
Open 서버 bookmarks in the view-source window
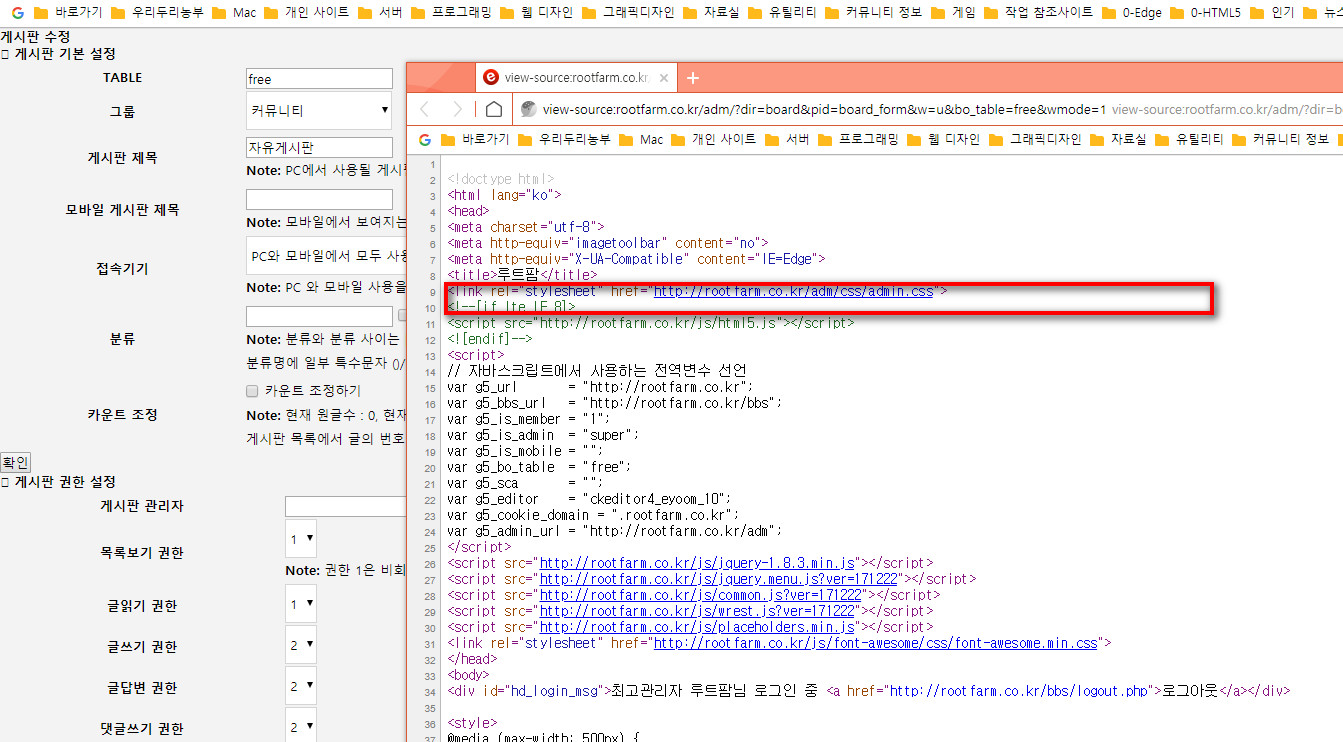pyautogui.click(x=788, y=139)
